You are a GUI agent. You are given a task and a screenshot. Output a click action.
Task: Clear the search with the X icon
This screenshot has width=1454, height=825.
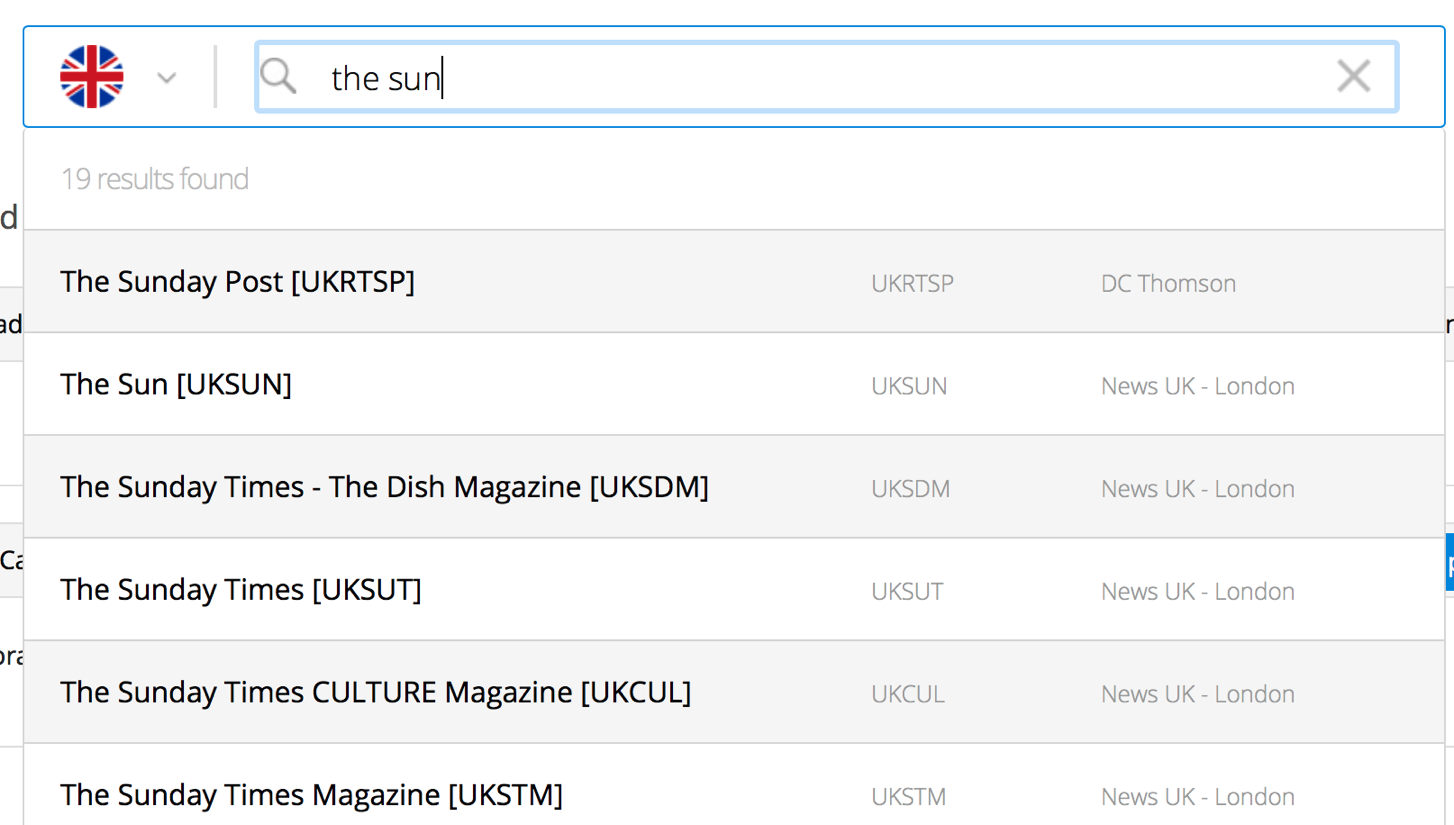click(1353, 76)
